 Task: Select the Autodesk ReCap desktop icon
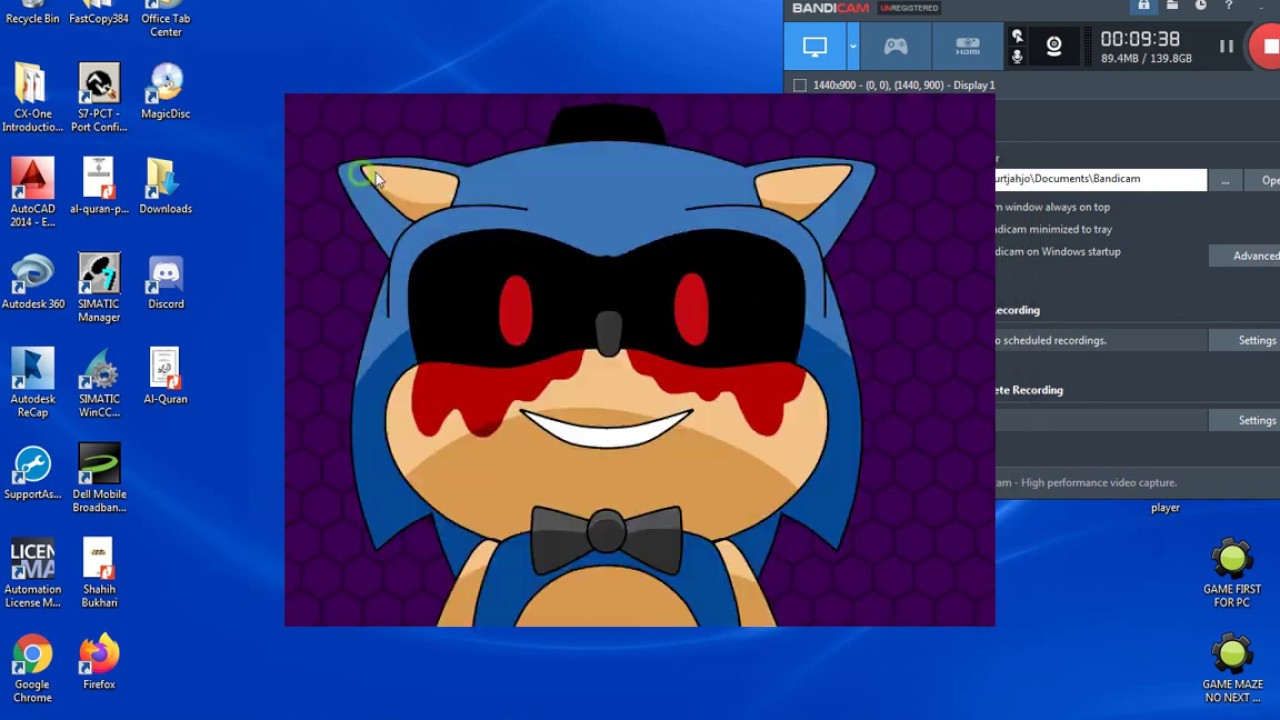(32, 382)
